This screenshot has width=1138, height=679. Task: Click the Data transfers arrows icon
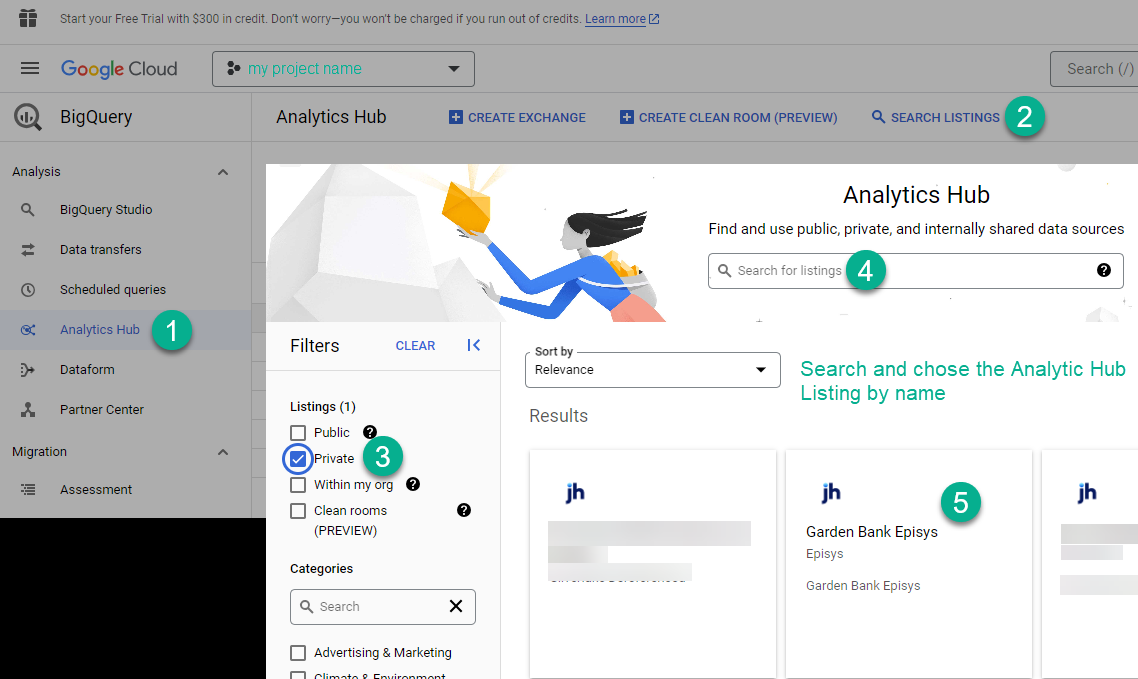[x=28, y=250]
